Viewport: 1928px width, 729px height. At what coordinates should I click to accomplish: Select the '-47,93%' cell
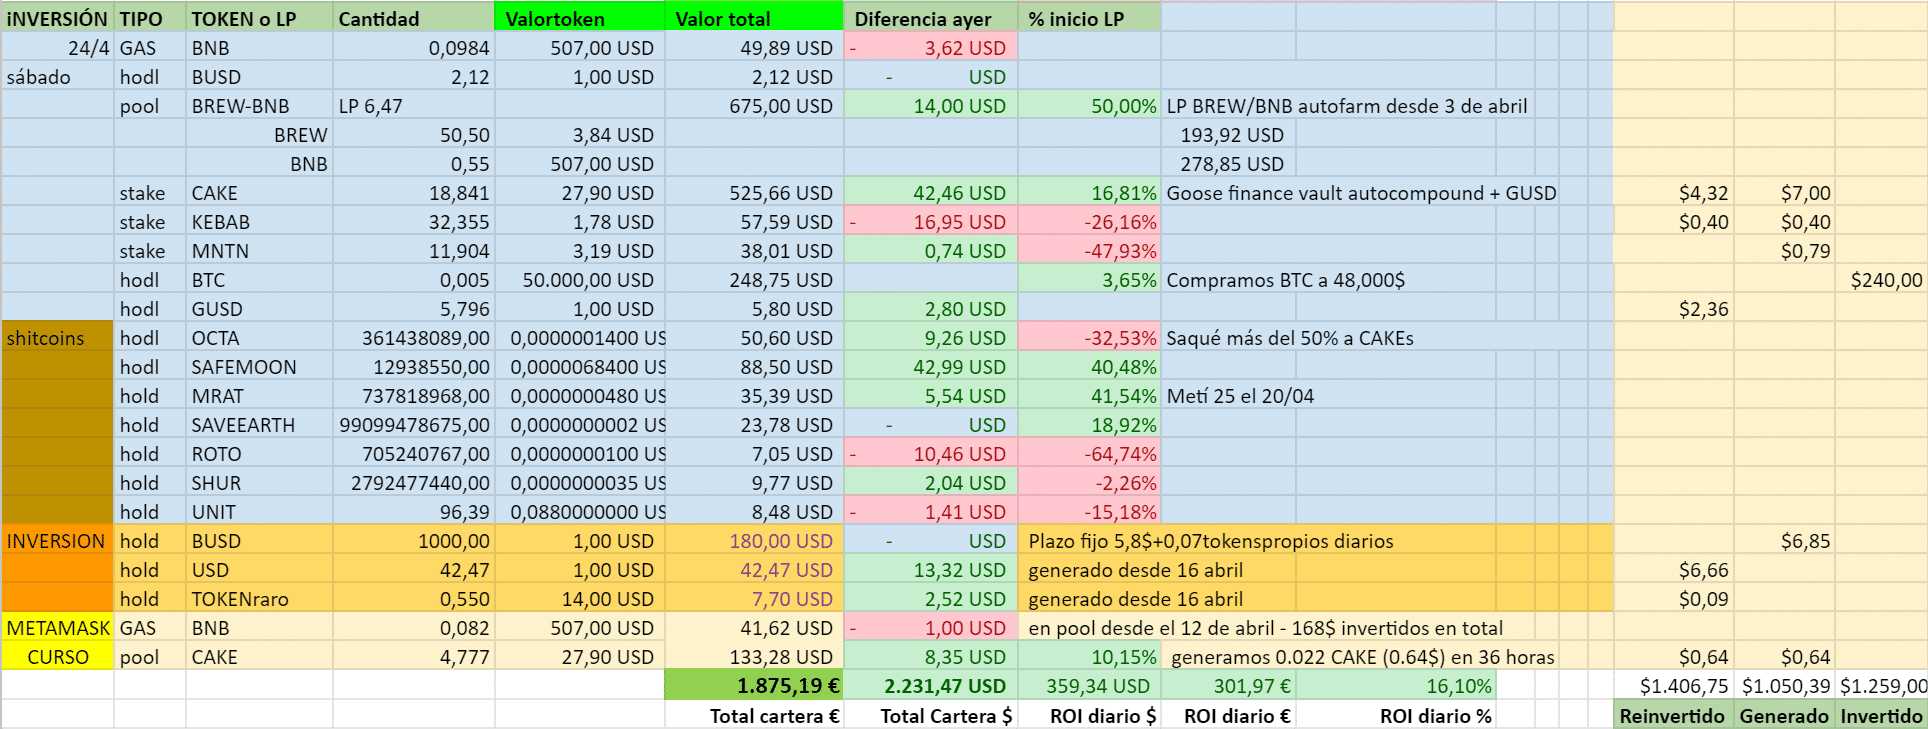coord(1089,250)
